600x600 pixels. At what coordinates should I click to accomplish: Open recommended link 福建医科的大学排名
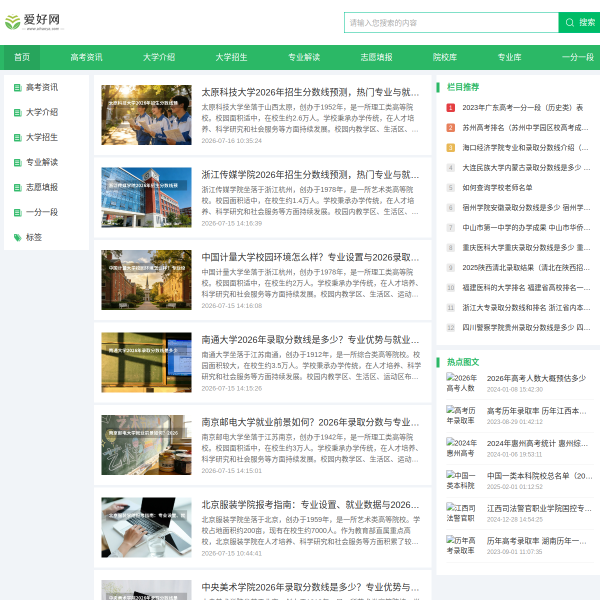pos(526,287)
